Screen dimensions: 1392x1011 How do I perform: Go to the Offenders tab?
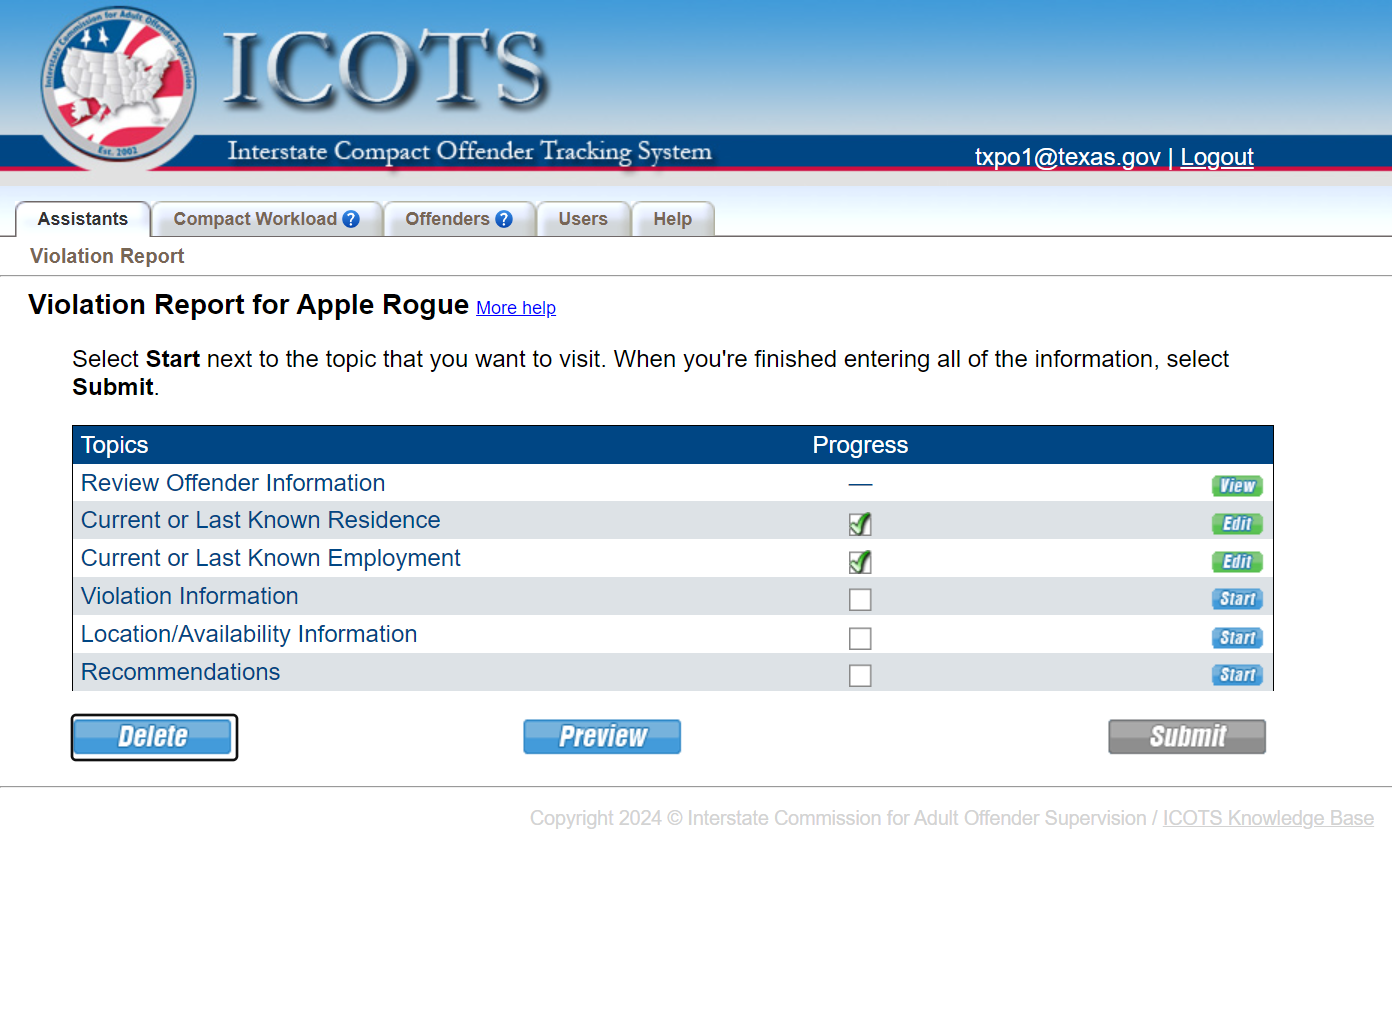(x=459, y=219)
